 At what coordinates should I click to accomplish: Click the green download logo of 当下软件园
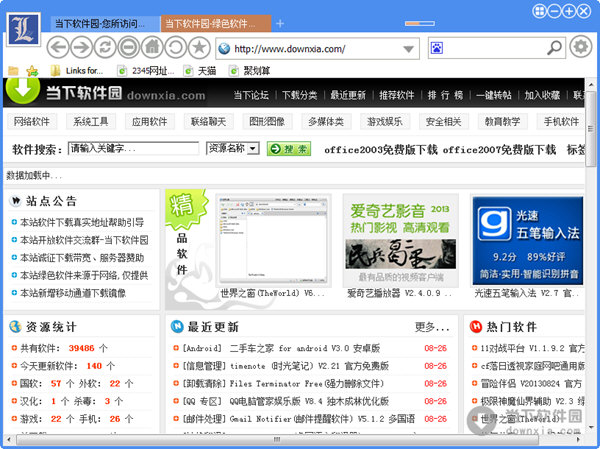click(x=23, y=90)
